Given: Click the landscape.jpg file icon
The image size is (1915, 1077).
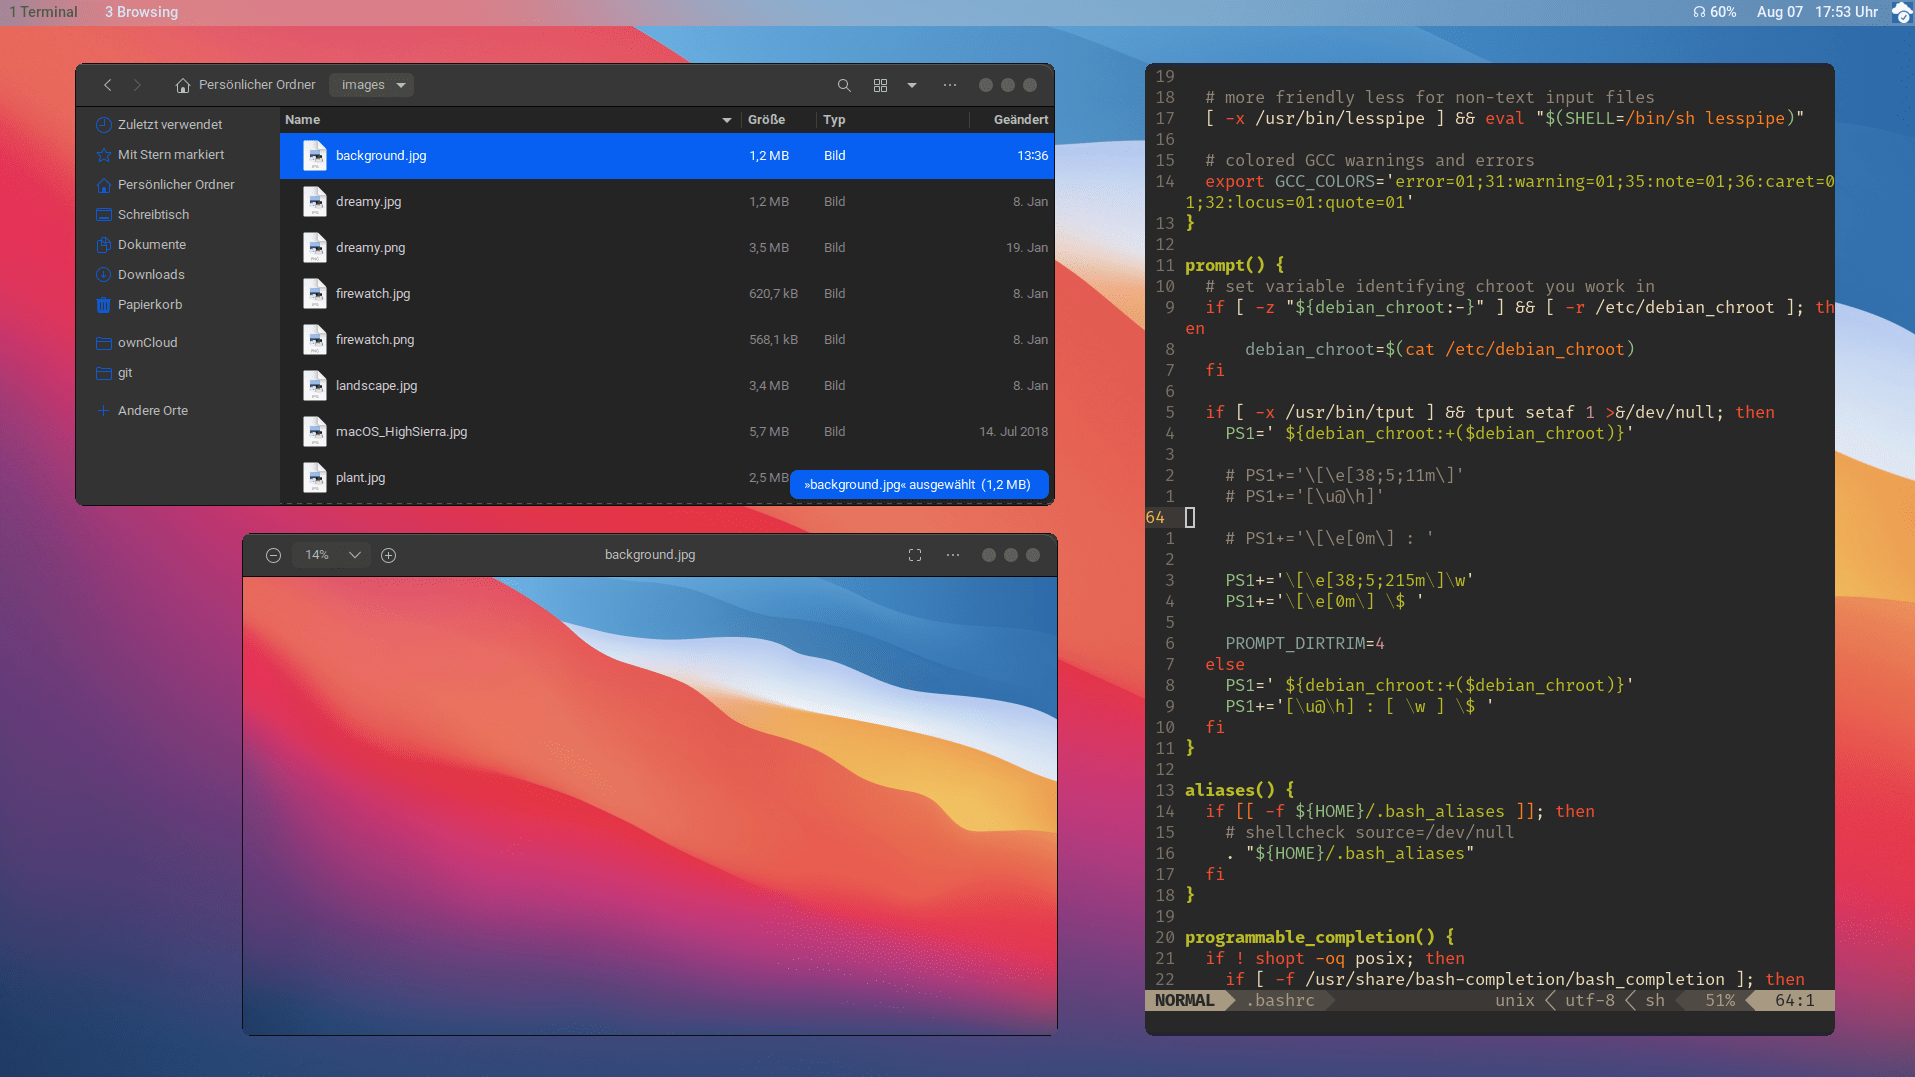Looking at the screenshot, I should (315, 386).
